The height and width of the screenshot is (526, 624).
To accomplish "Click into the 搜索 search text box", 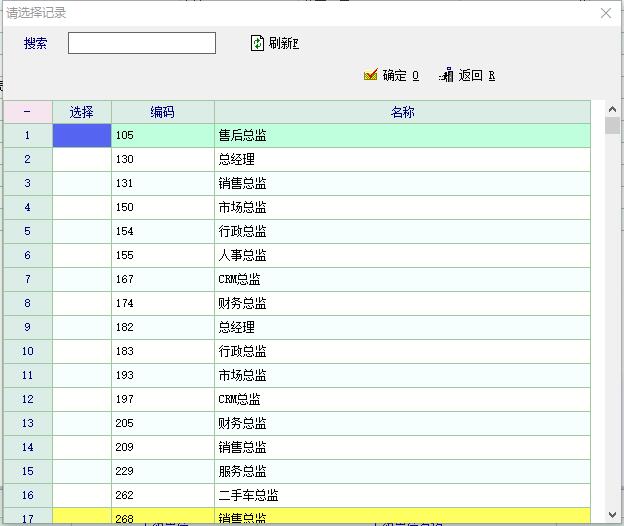I will [x=142, y=43].
